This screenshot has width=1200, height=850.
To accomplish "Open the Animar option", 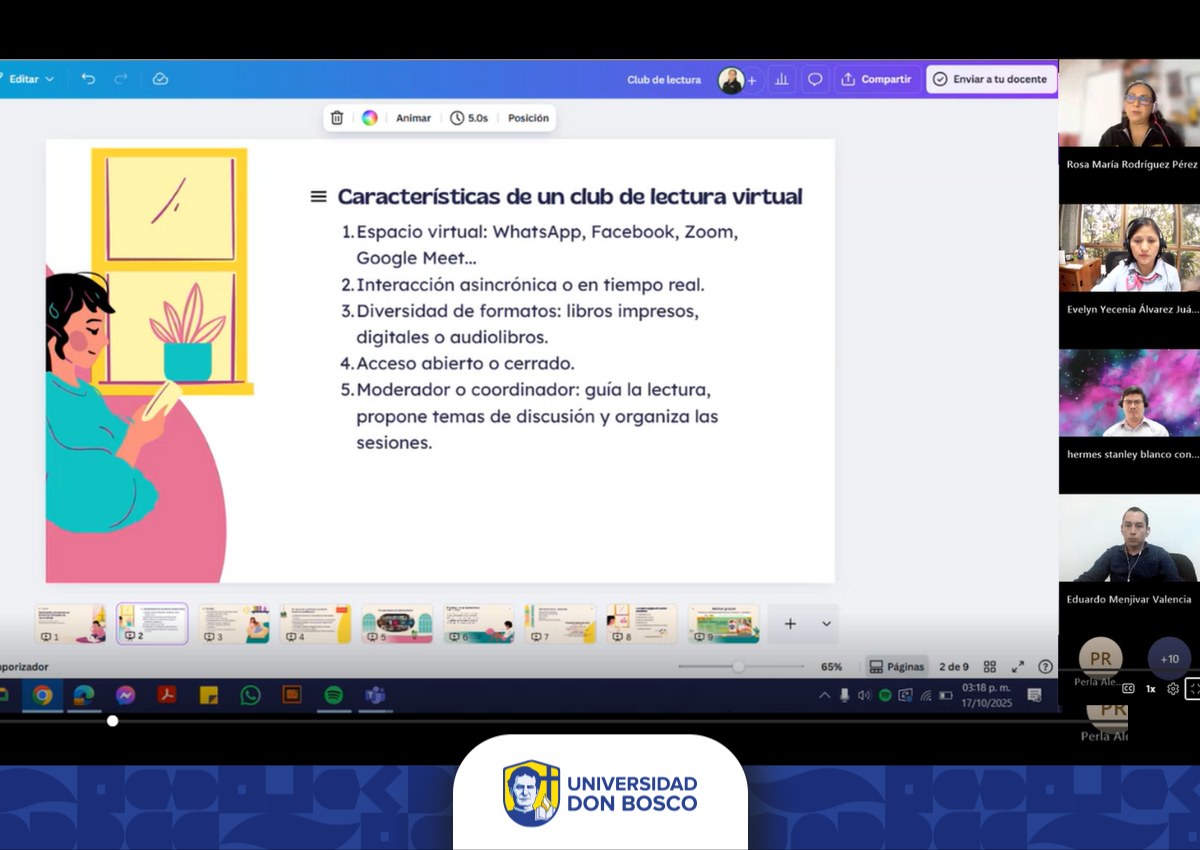I will pyautogui.click(x=413, y=118).
